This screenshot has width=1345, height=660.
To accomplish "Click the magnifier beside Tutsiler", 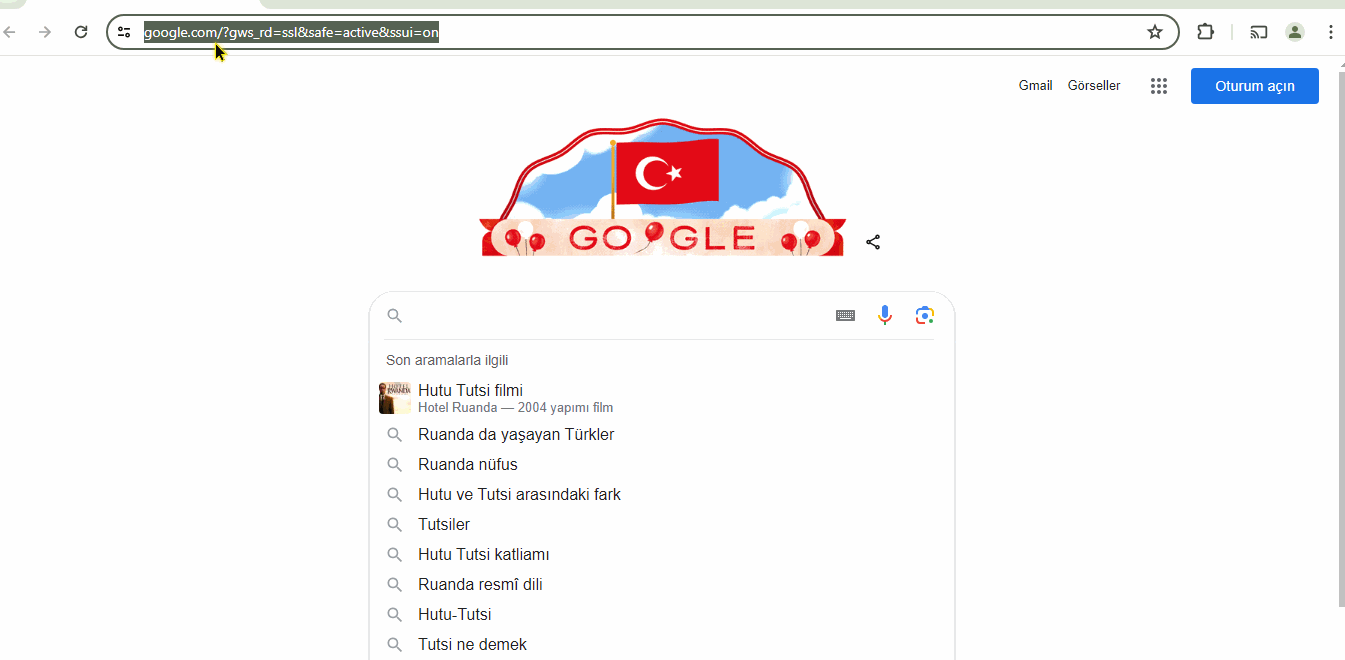I will coord(395,525).
